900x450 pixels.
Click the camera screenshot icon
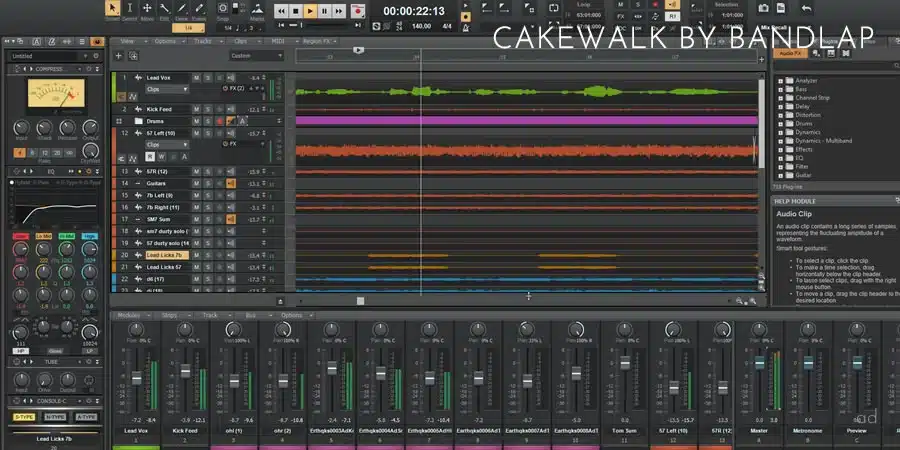763,8
